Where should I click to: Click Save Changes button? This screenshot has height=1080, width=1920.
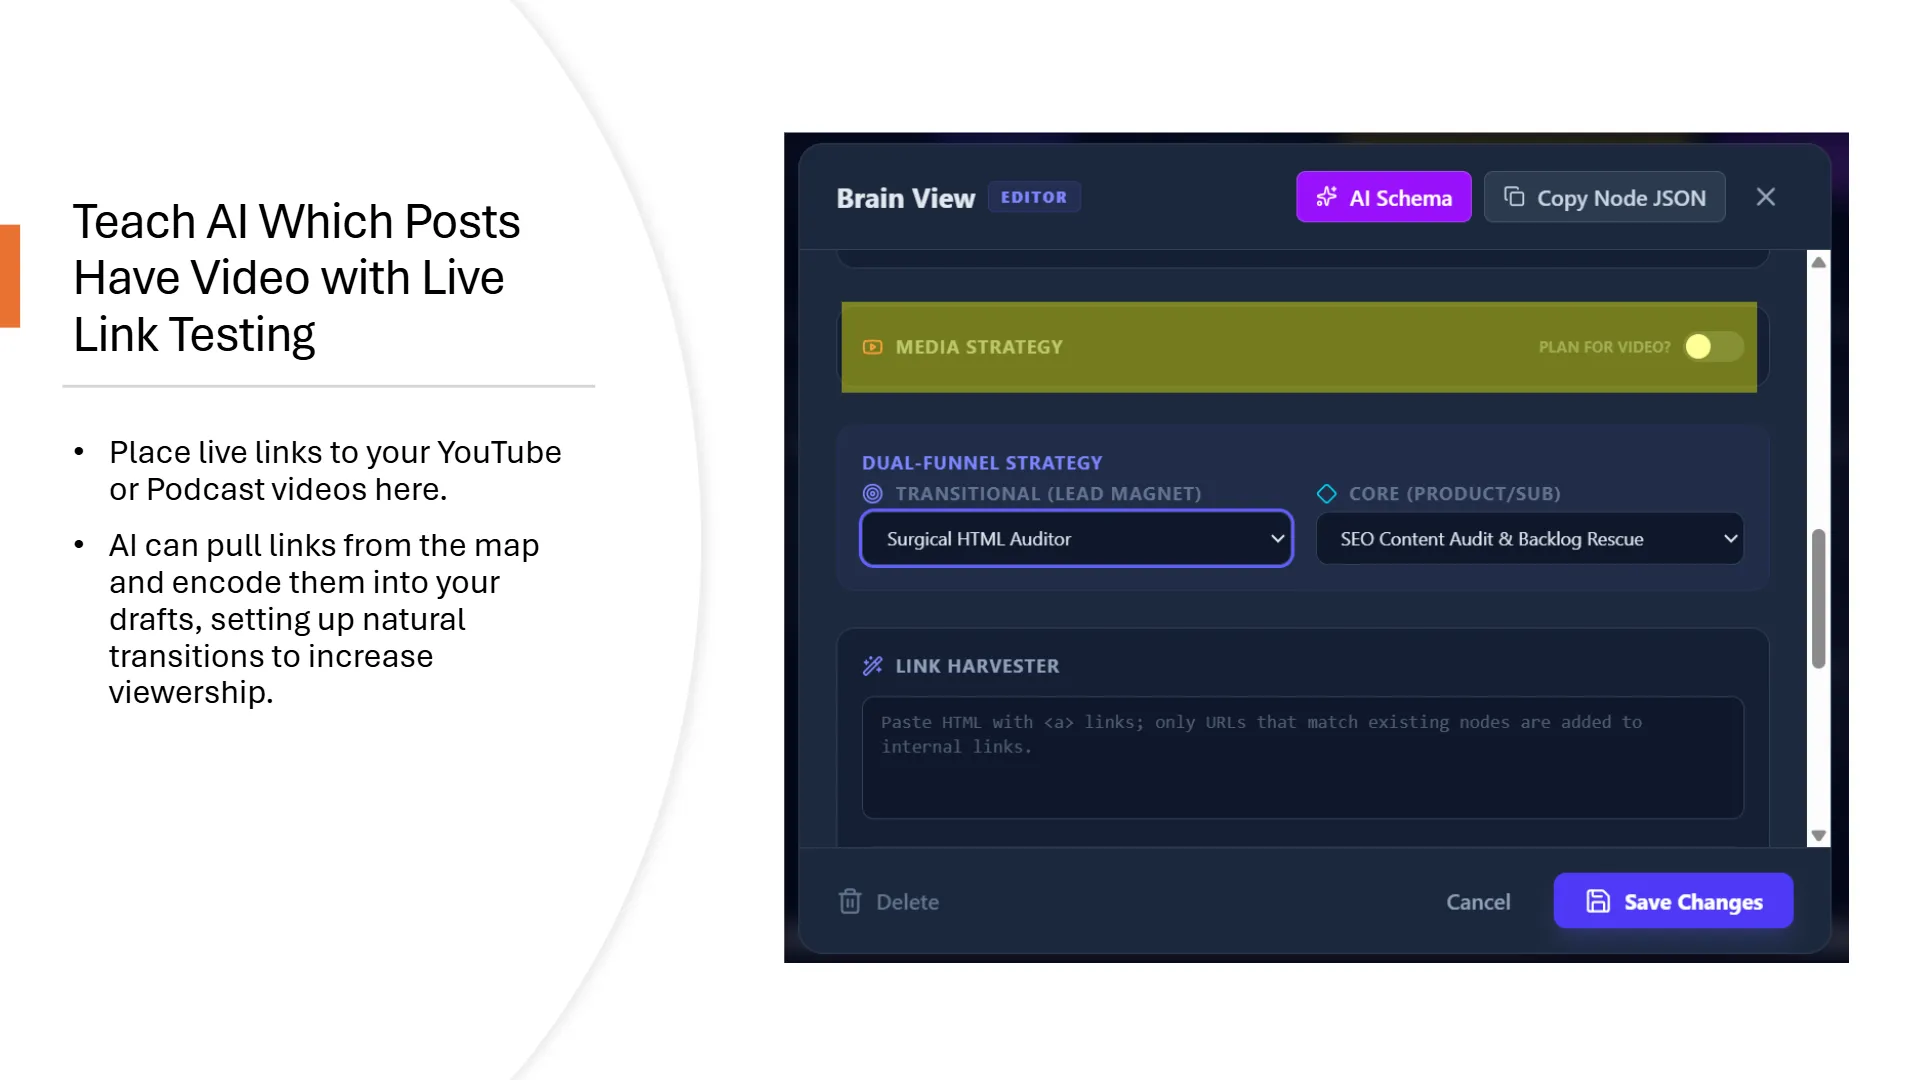point(1673,901)
